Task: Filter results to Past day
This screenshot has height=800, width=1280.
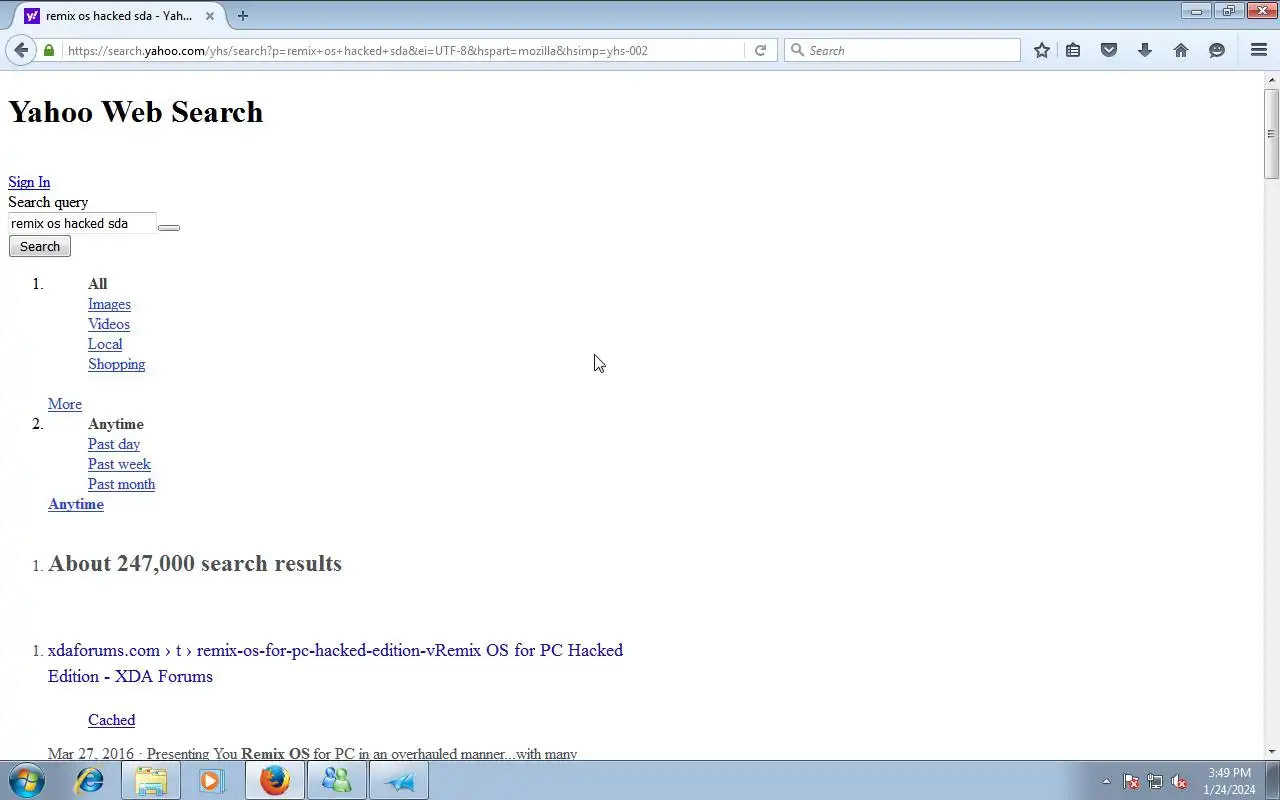Action: [x=114, y=444]
